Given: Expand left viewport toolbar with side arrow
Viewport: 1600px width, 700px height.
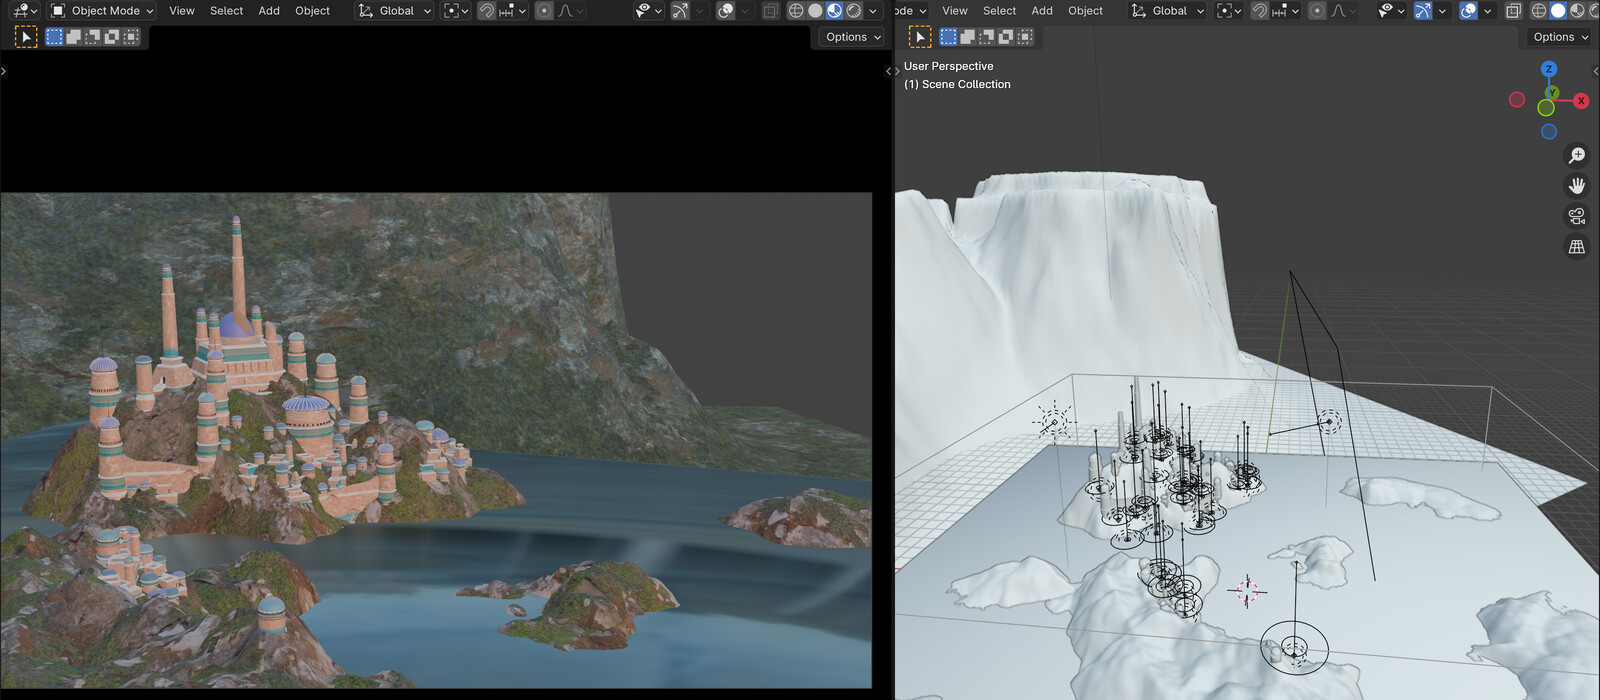Looking at the screenshot, I should (4, 71).
